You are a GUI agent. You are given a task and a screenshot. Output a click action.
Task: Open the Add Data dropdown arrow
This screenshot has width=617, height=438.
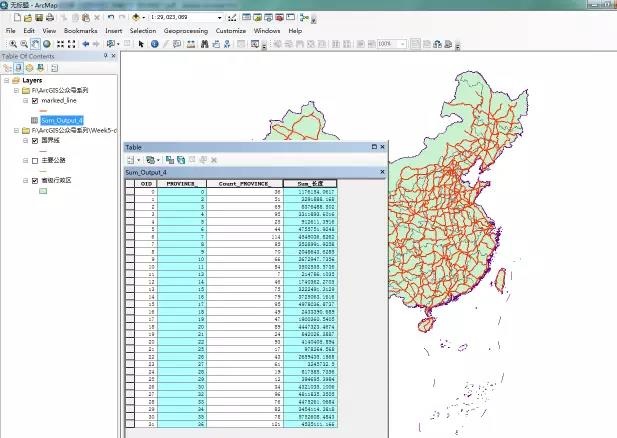[143, 18]
